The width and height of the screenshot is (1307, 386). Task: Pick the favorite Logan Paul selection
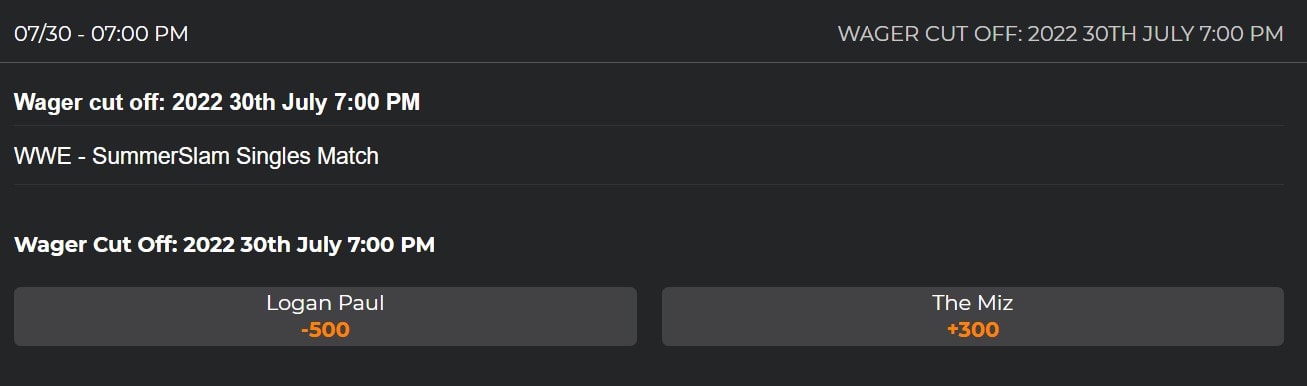(325, 316)
